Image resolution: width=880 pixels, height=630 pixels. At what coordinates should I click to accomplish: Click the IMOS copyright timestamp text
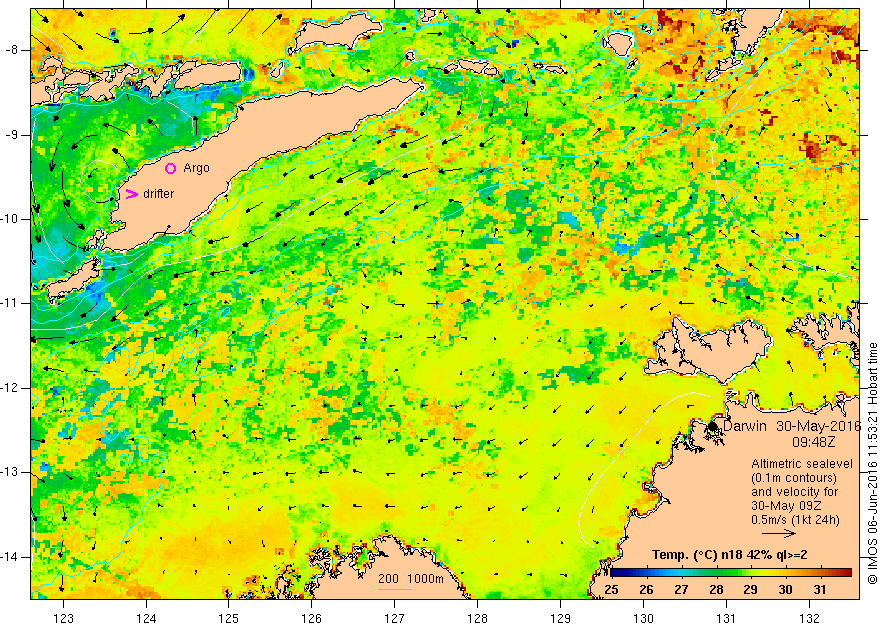tap(872, 463)
